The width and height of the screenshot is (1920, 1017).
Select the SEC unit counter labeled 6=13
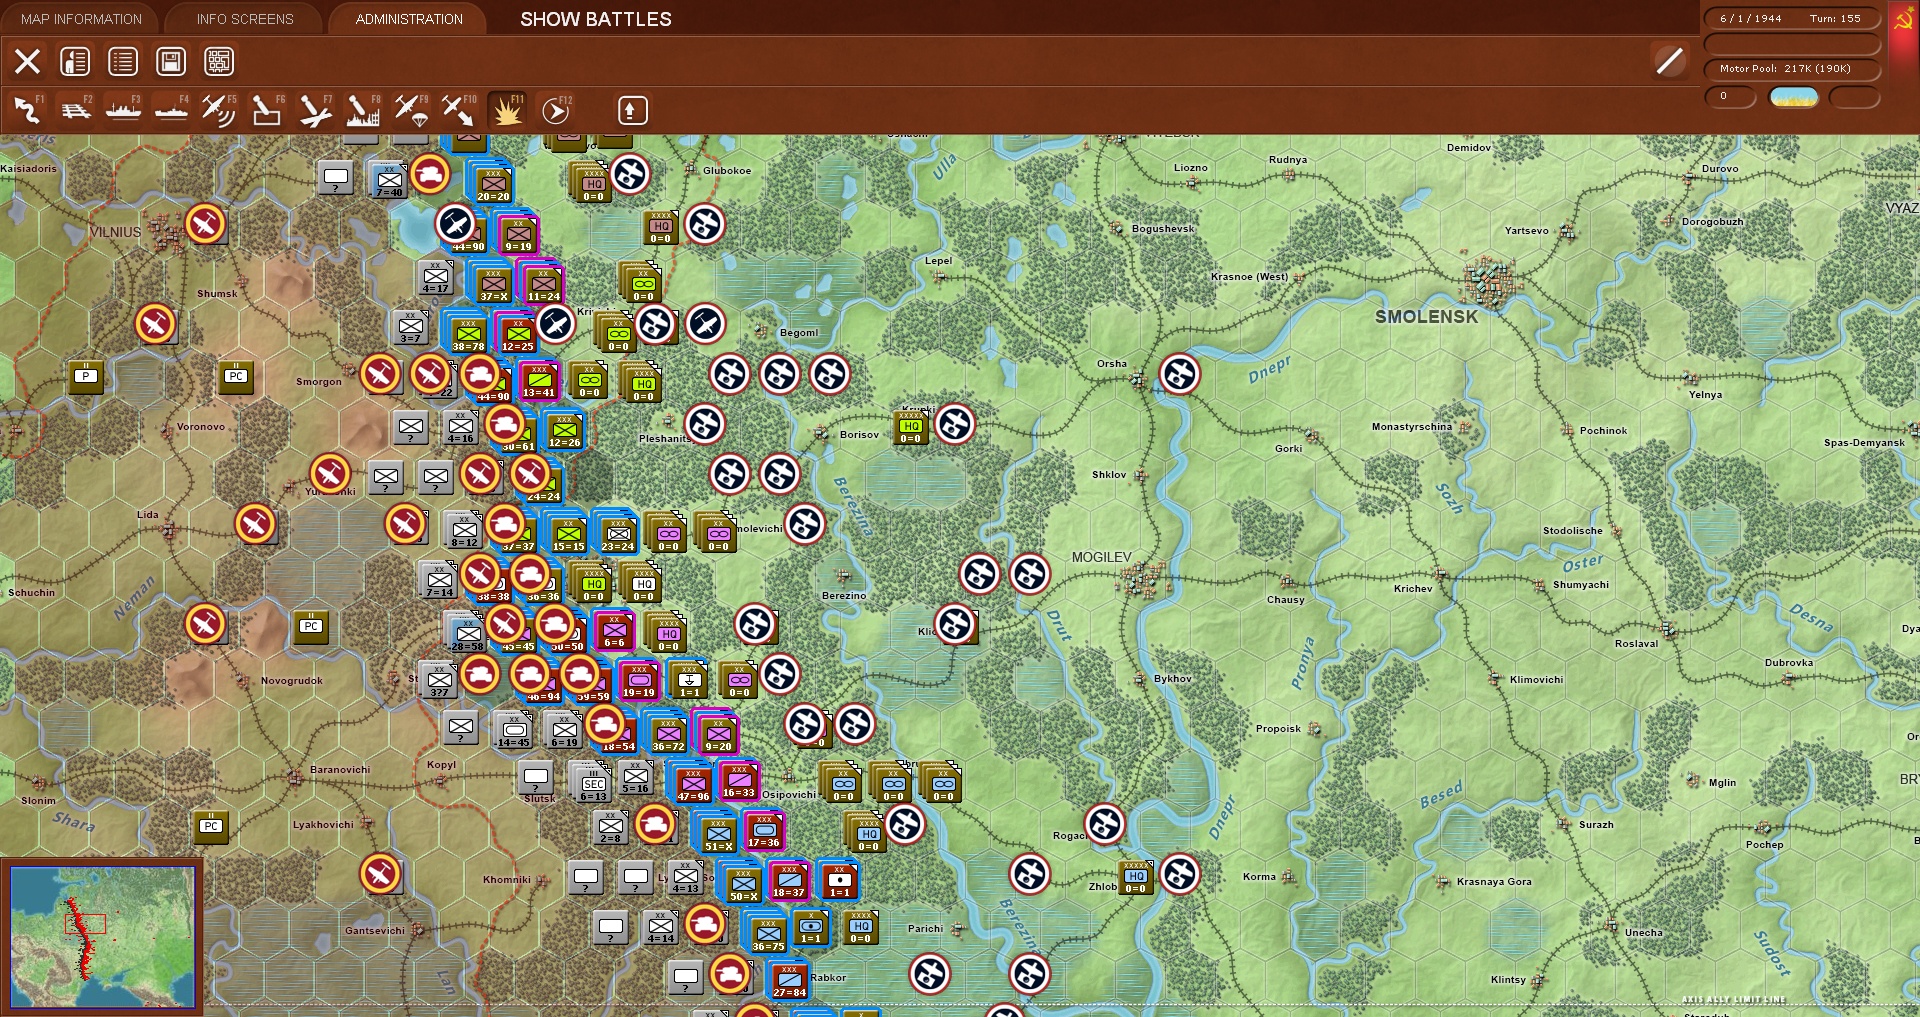[x=594, y=785]
